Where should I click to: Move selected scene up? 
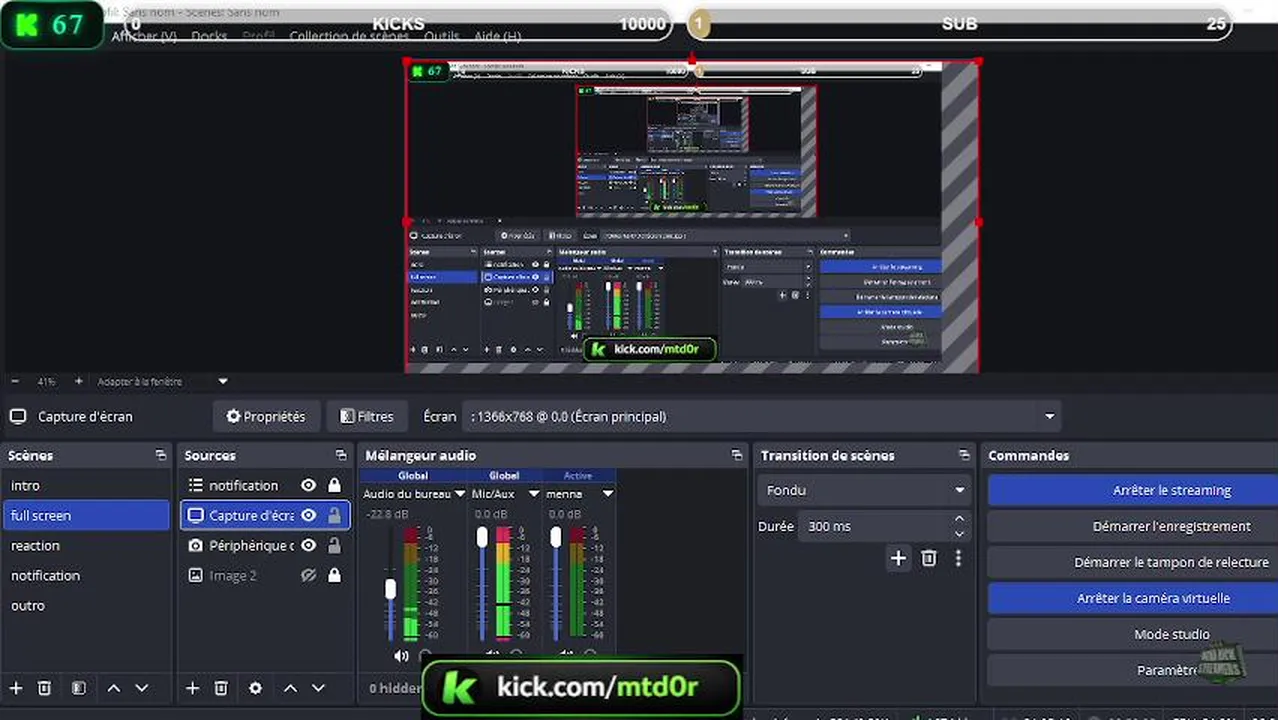click(x=114, y=688)
